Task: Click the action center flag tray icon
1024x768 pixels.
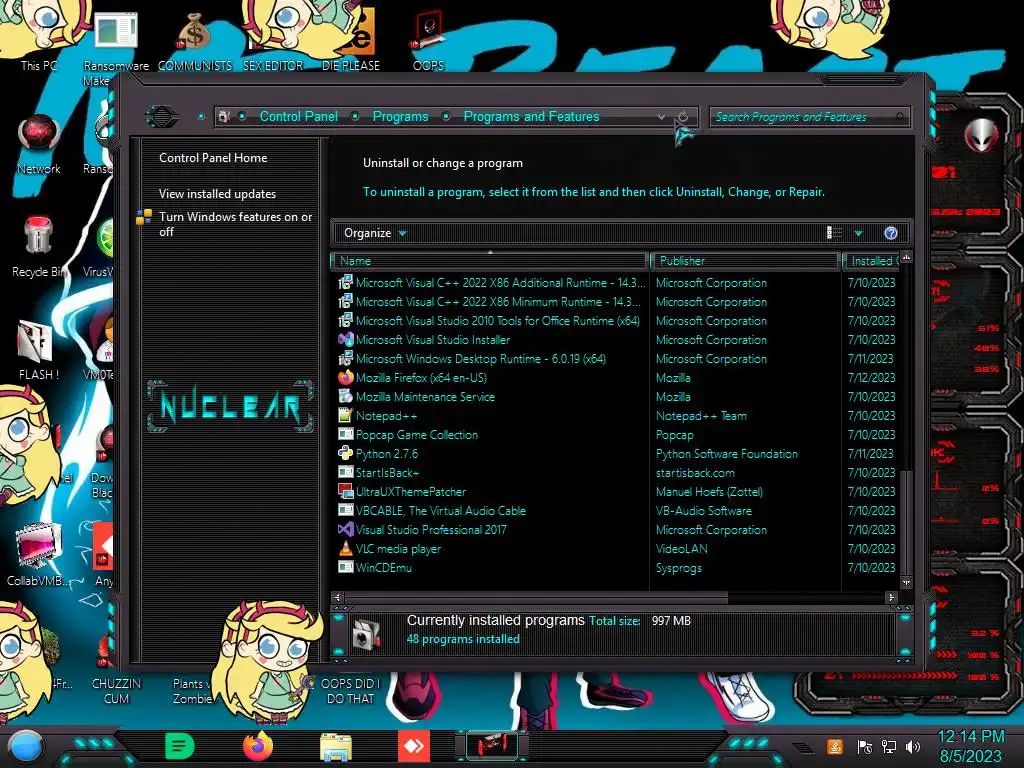Action: point(865,747)
